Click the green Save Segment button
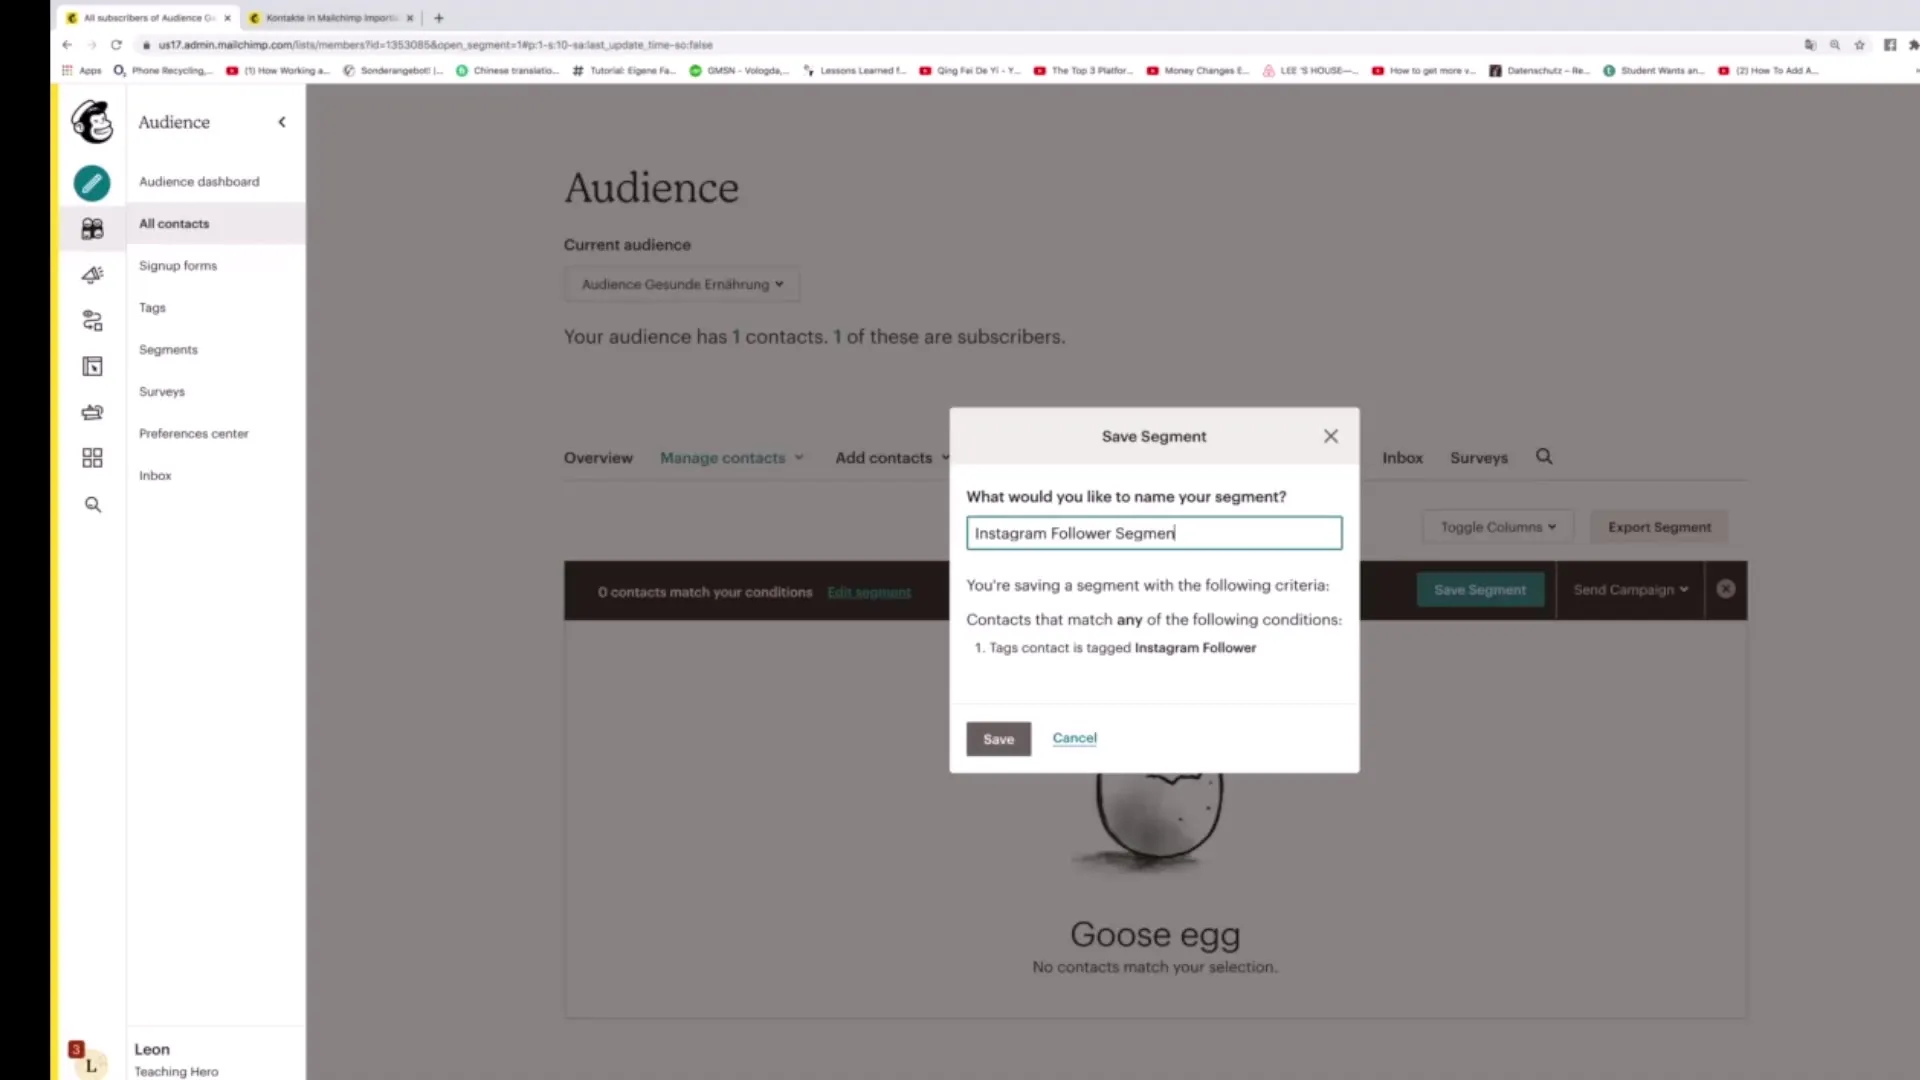Viewport: 1920px width, 1080px height. point(1480,590)
